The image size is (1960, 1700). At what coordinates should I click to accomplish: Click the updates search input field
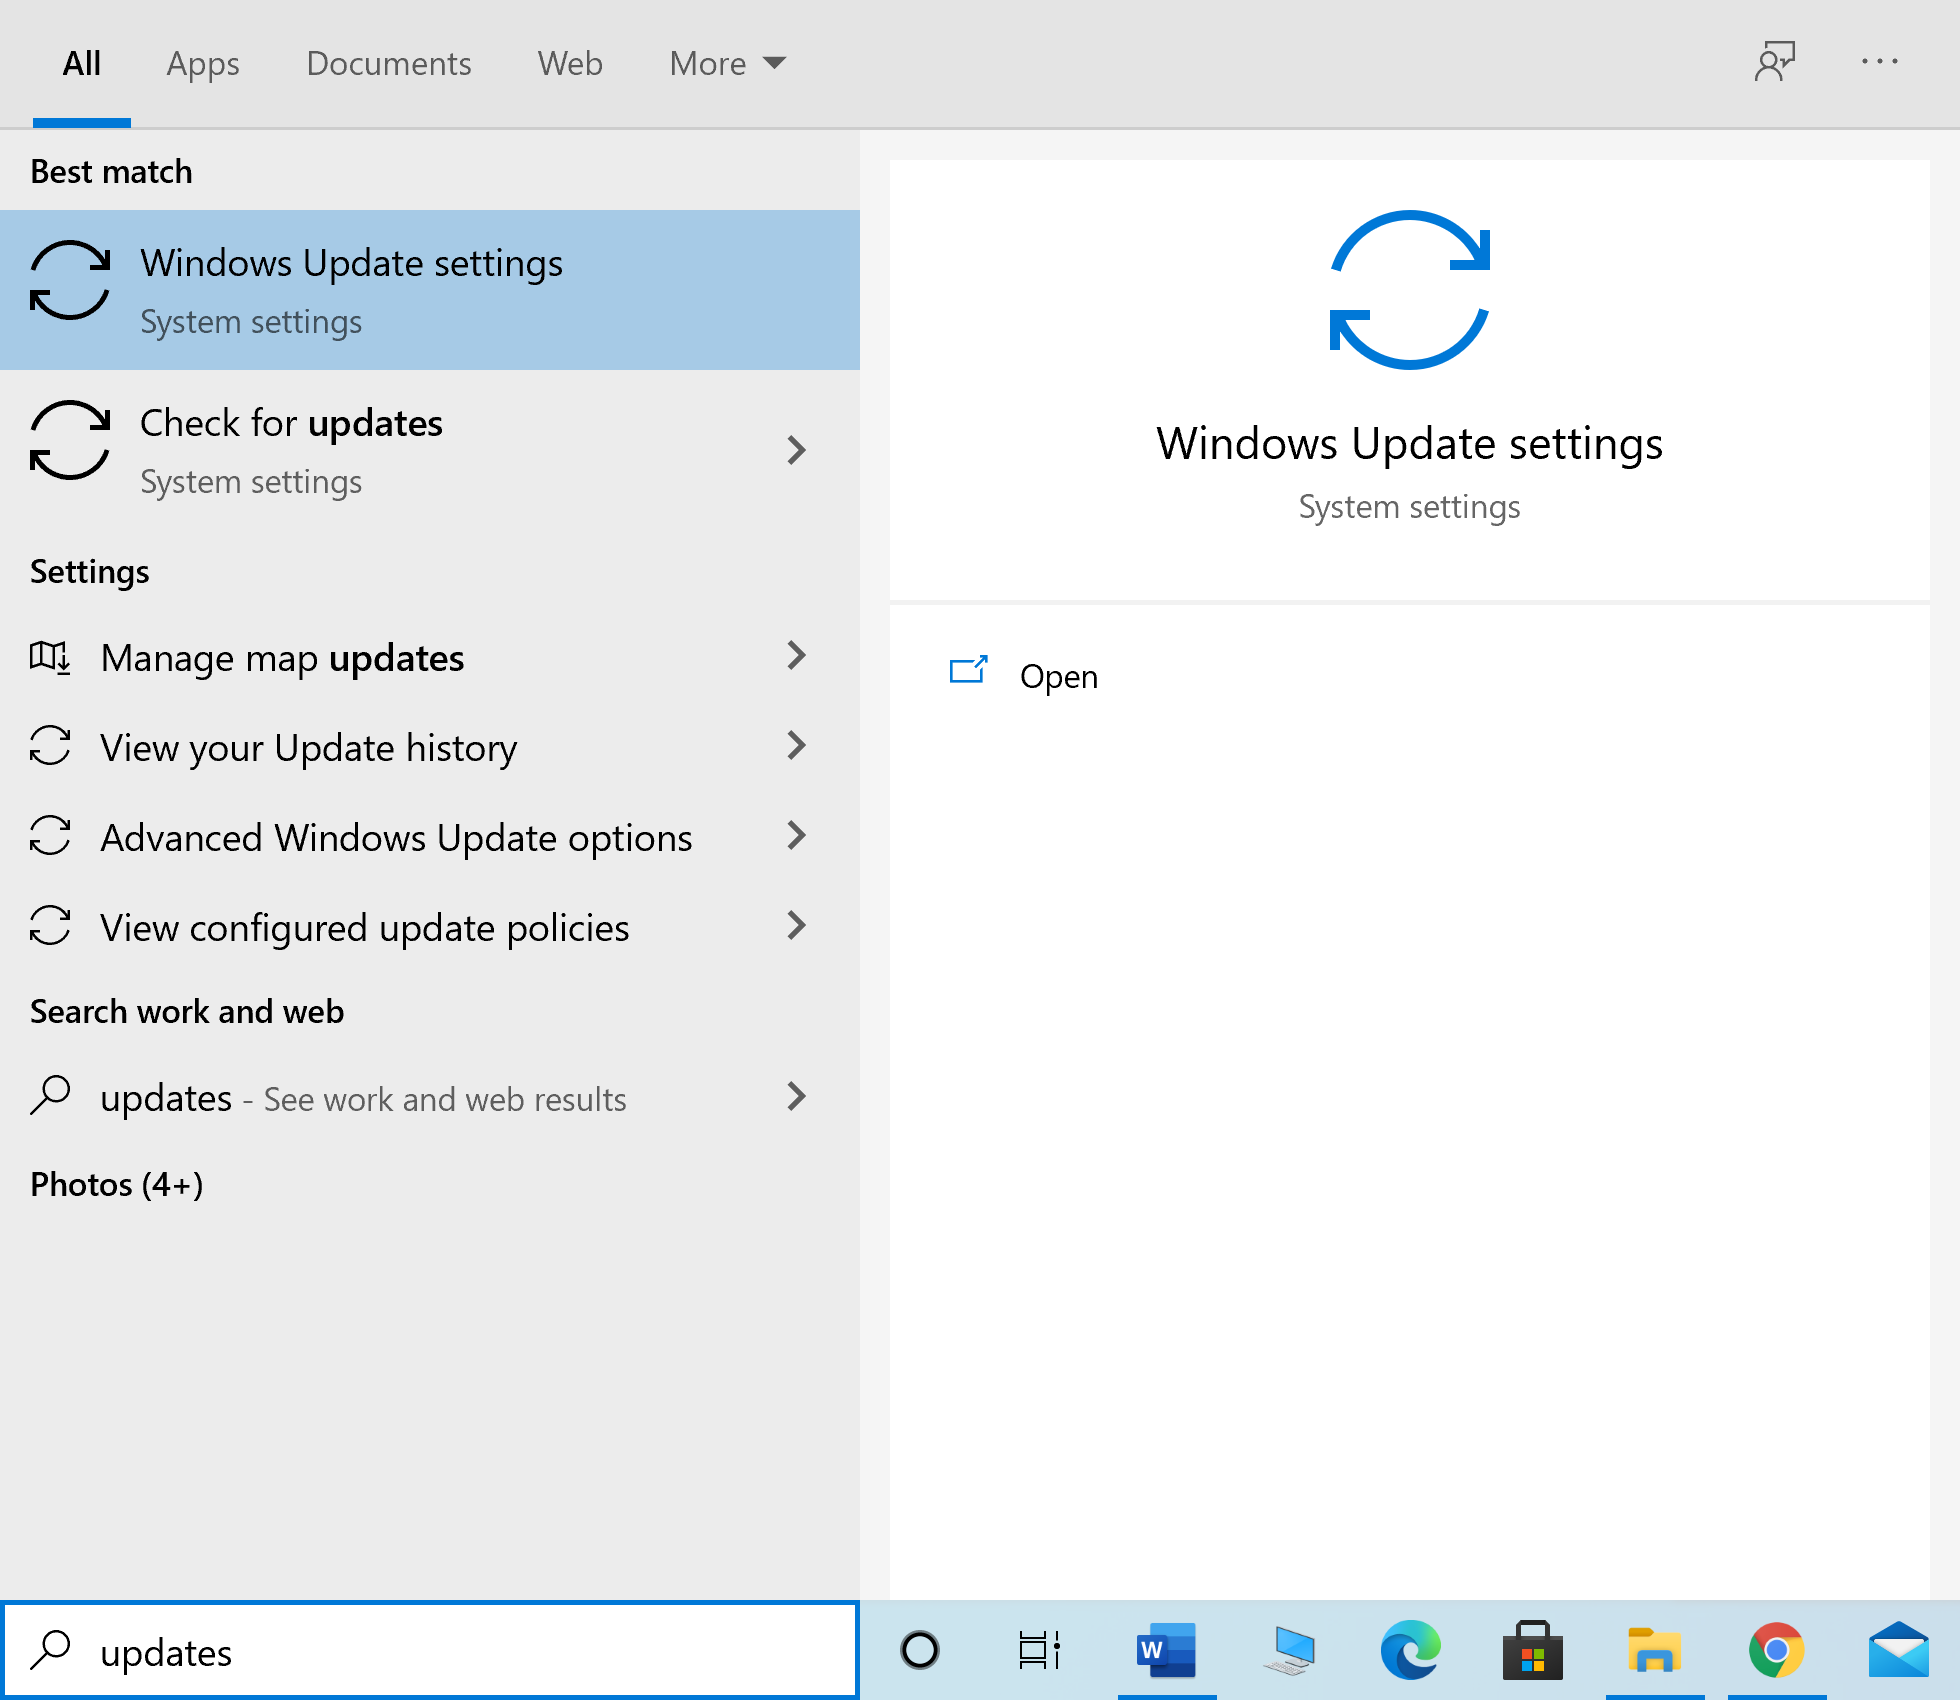point(430,1651)
